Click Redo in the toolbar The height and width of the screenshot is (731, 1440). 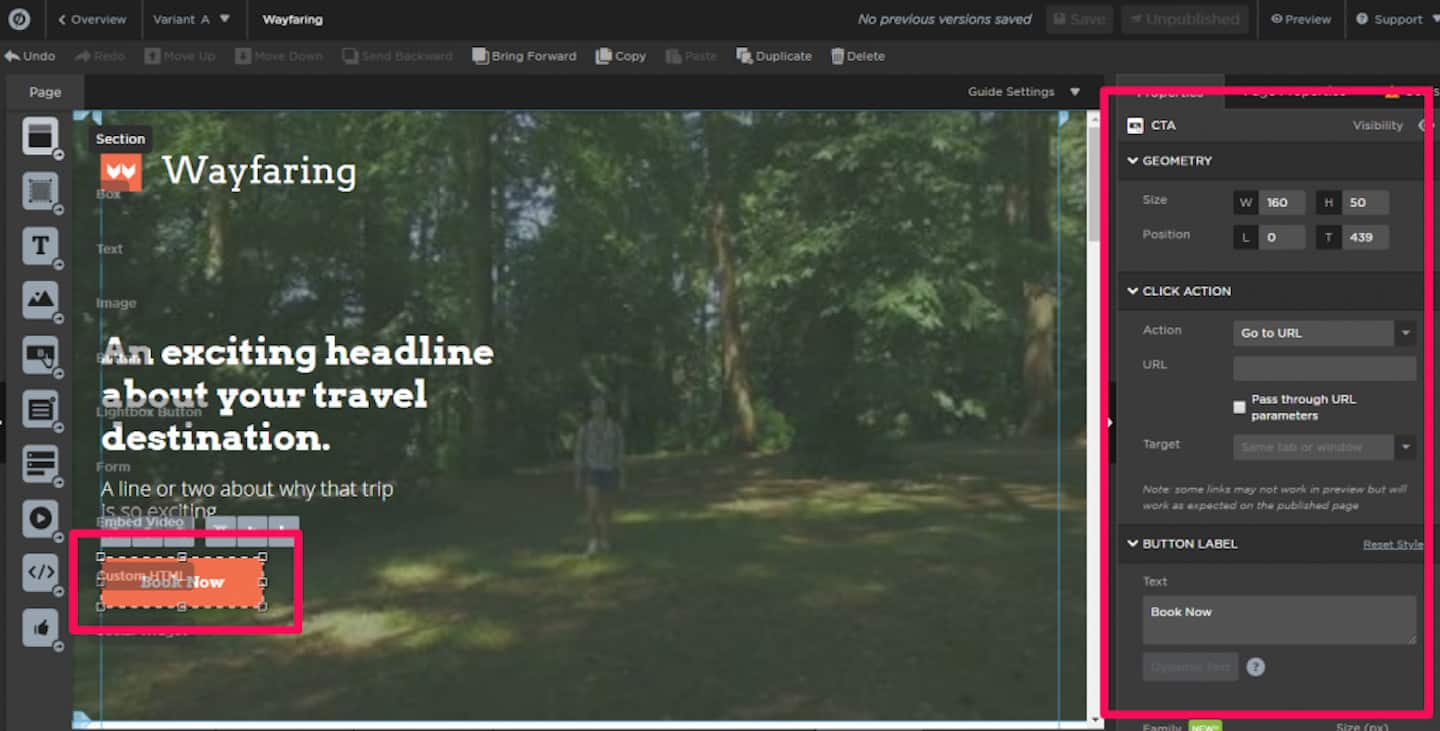pyautogui.click(x=100, y=56)
